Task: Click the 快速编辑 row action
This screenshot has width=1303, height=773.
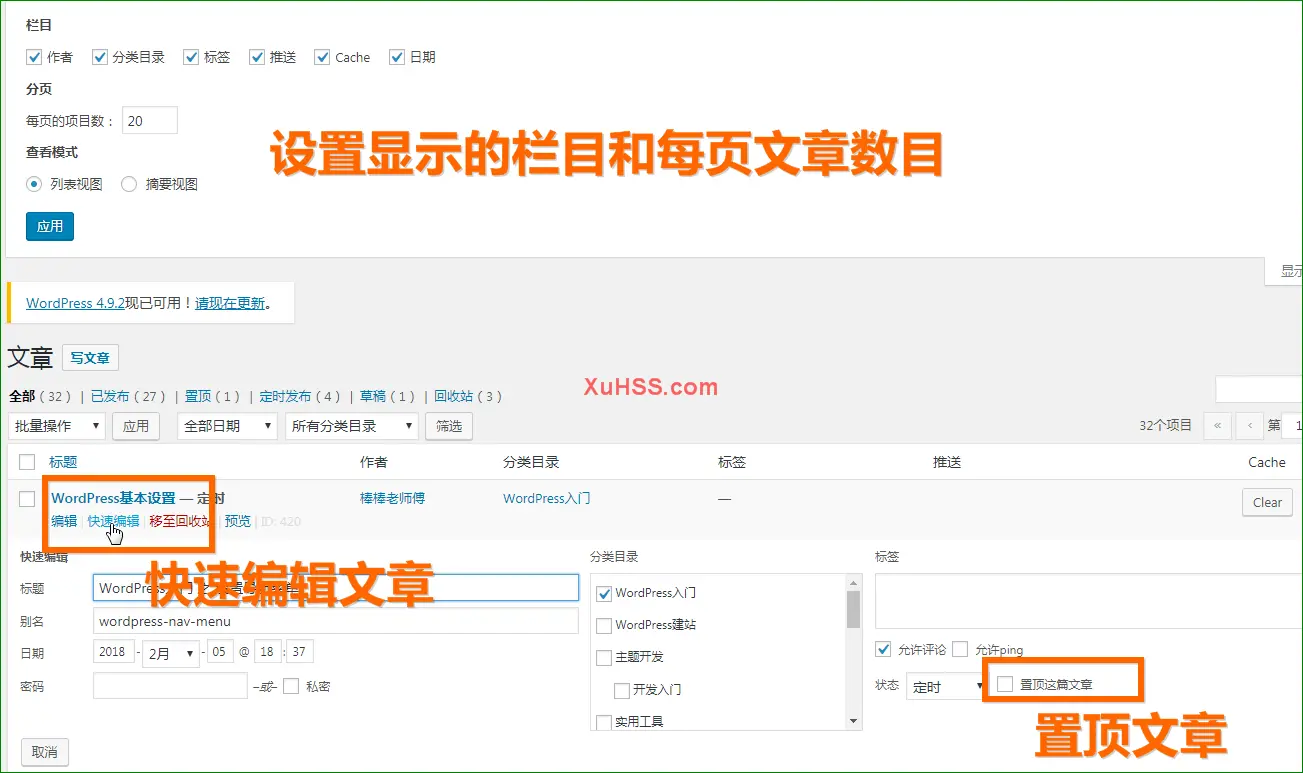Action: click(x=113, y=521)
